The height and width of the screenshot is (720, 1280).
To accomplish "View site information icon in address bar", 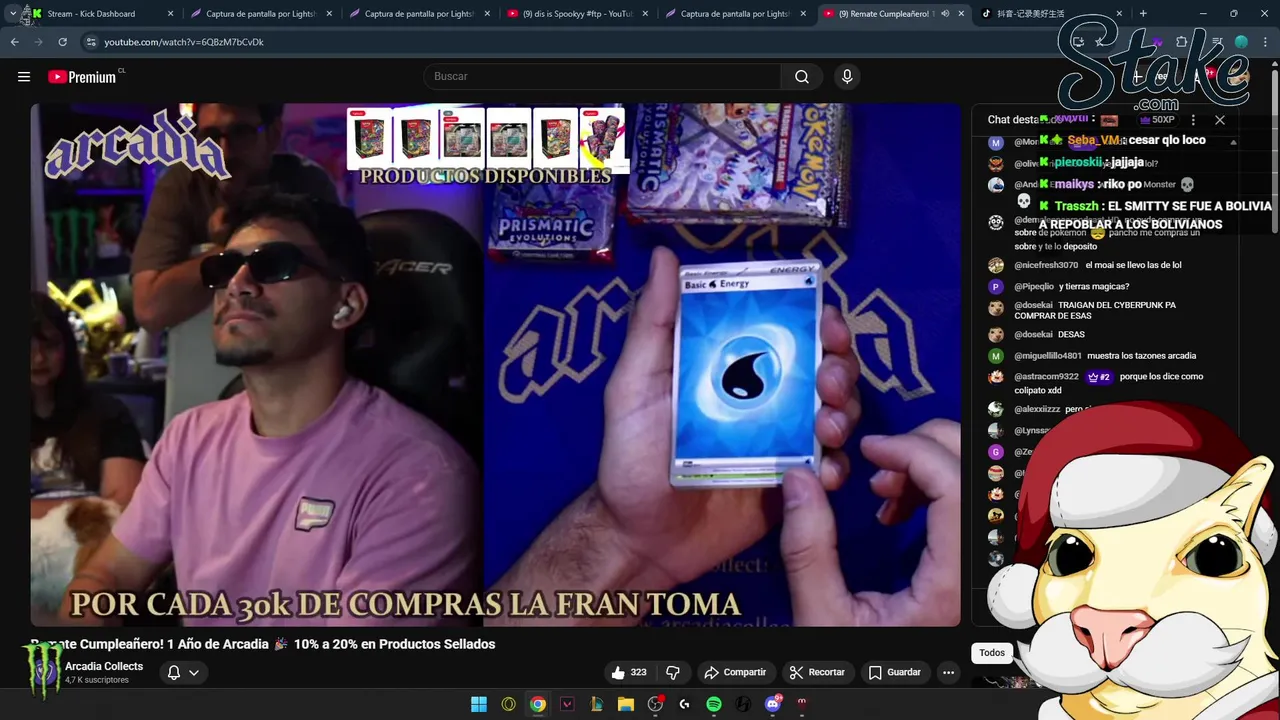I will pos(91,42).
